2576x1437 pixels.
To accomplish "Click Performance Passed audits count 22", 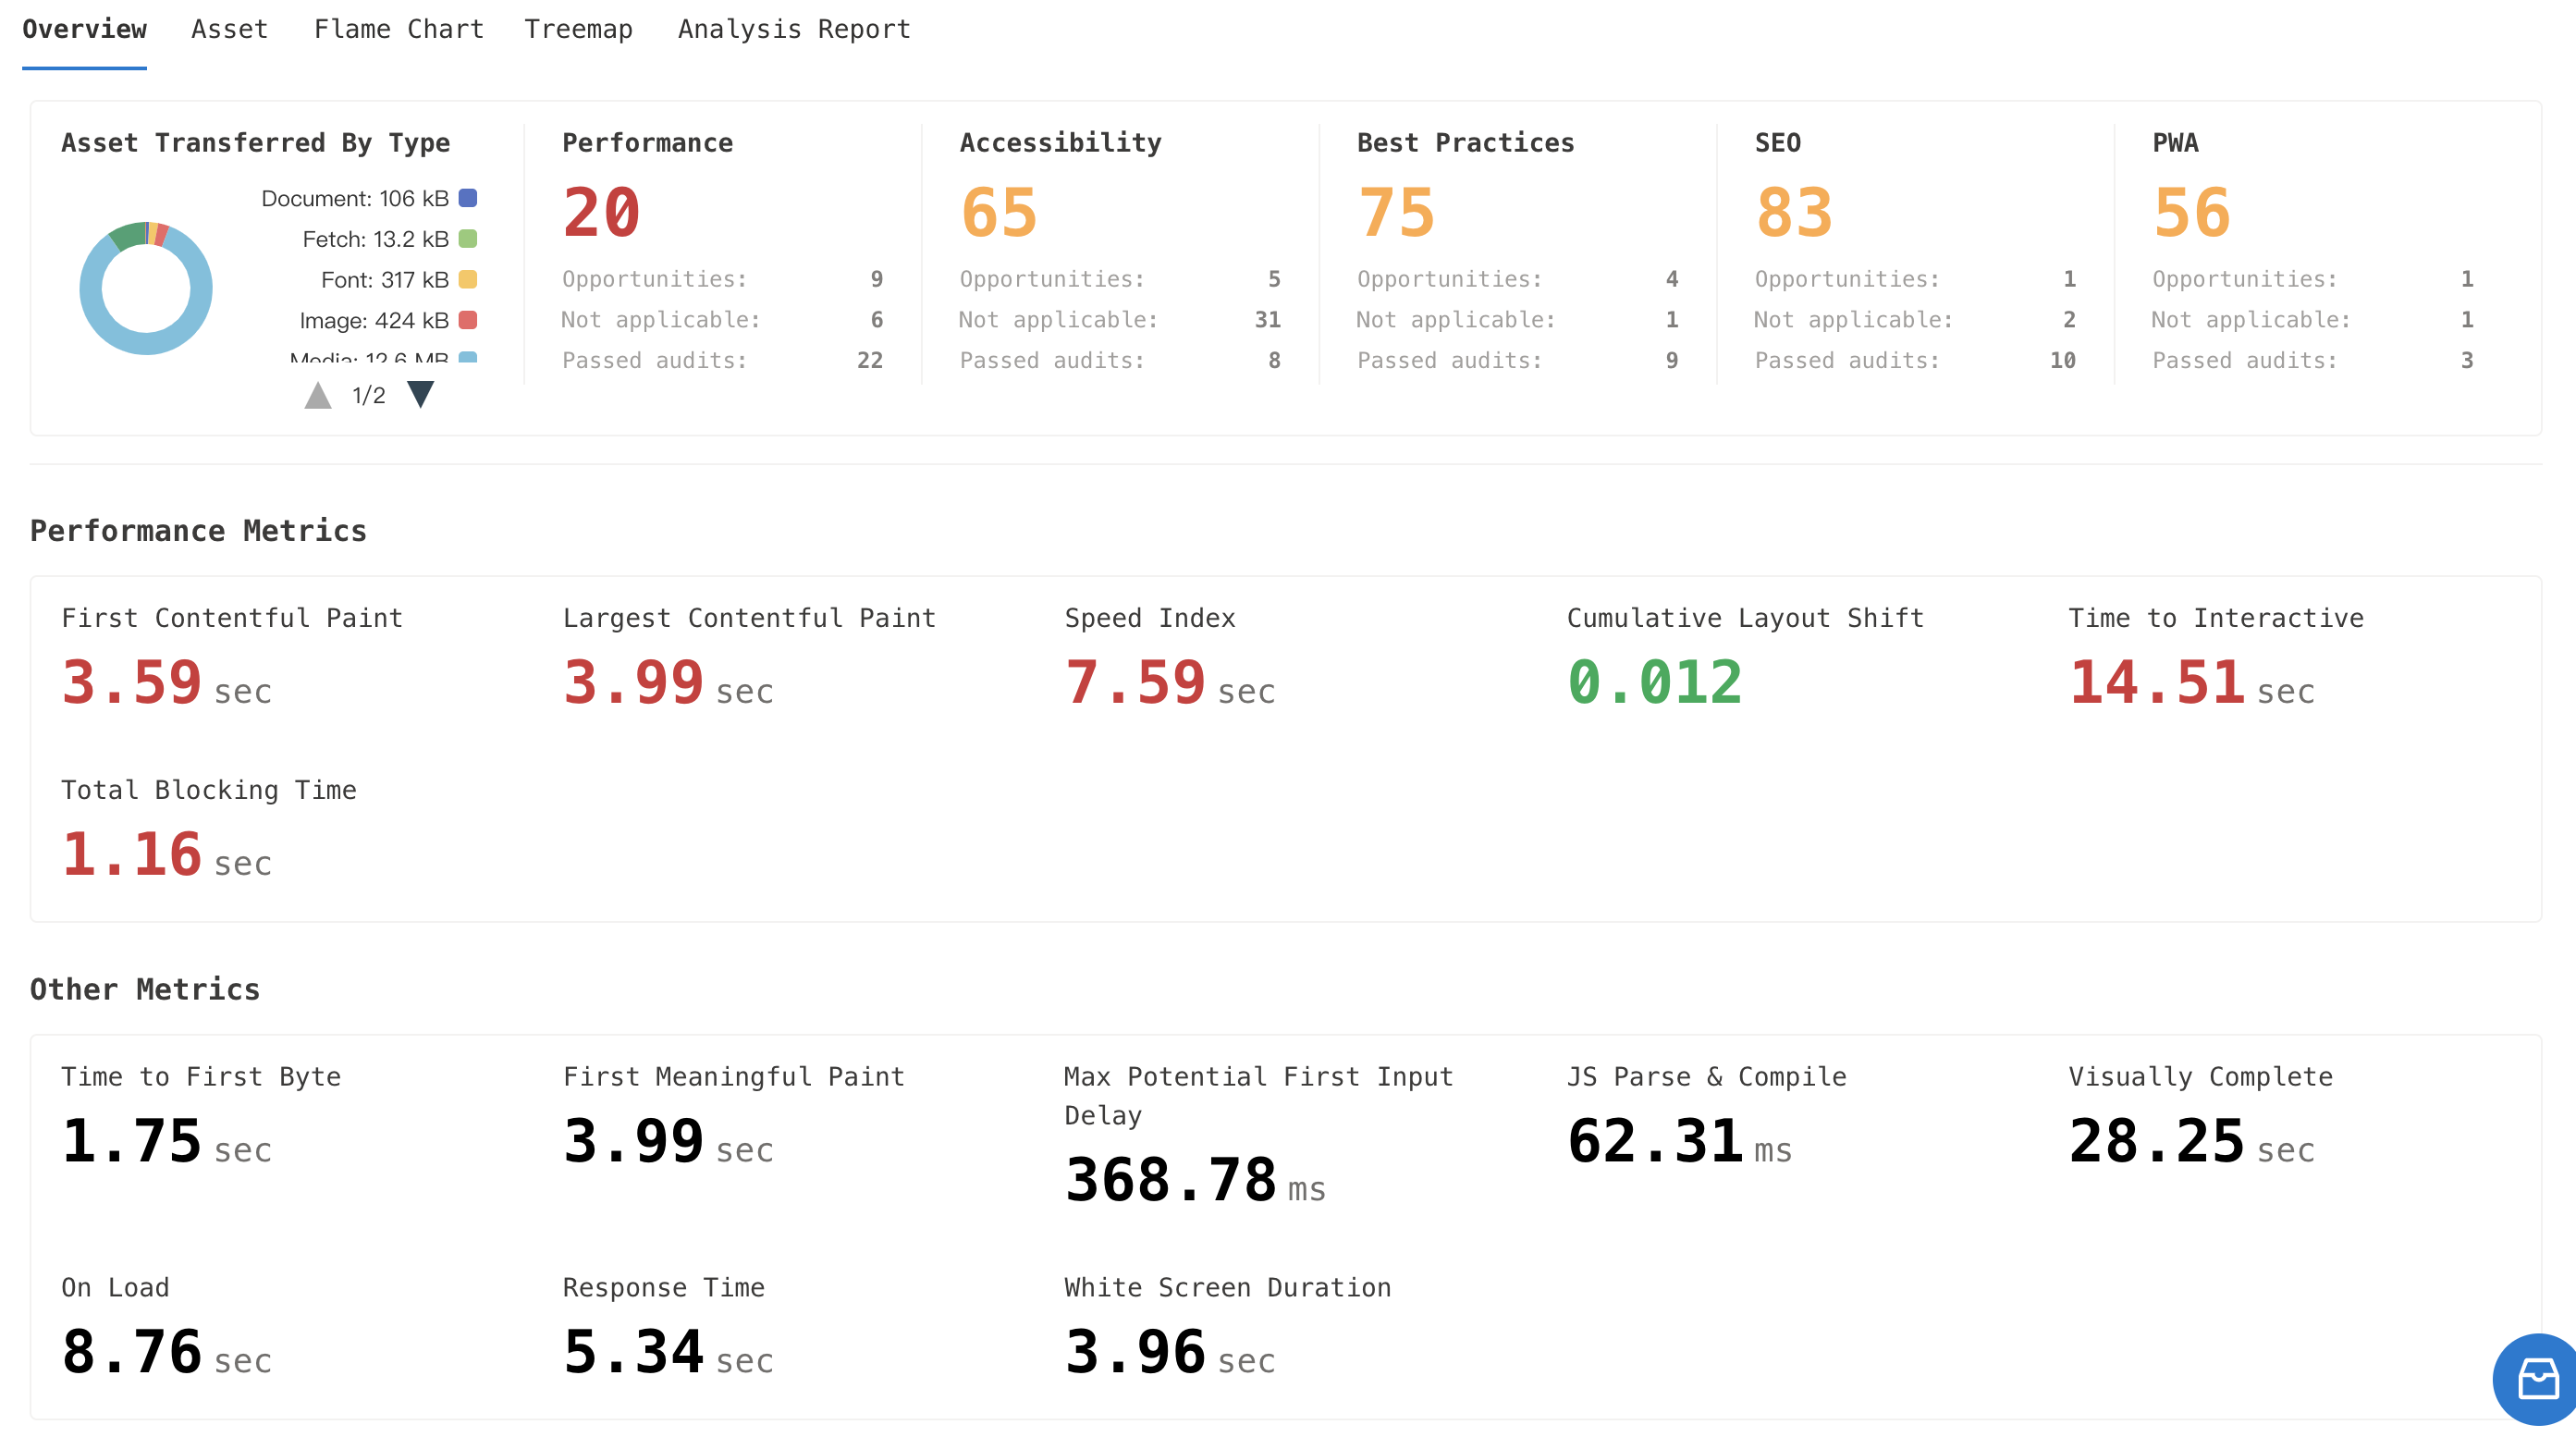I will (x=870, y=360).
